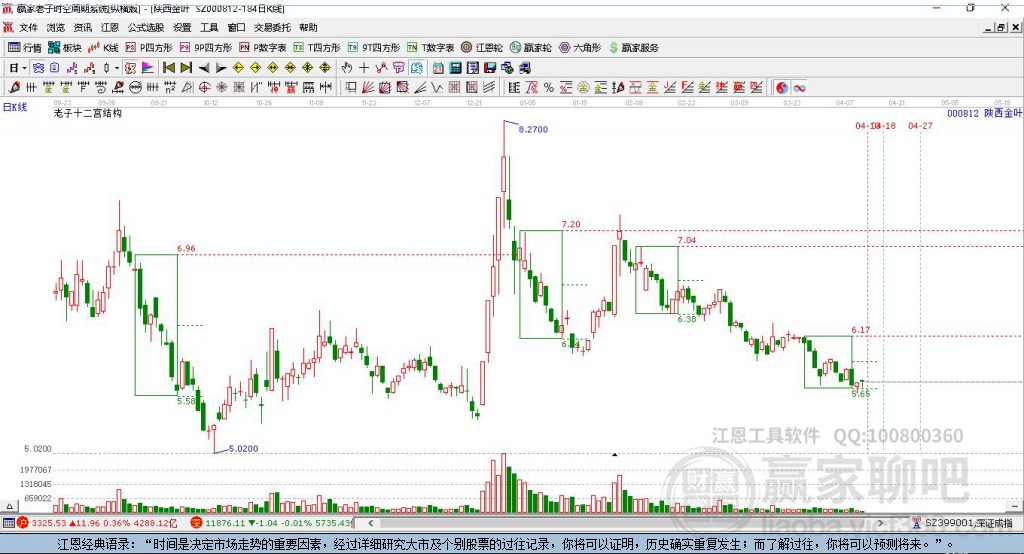
Task: Click the 6.17 price level label
Action: point(861,330)
